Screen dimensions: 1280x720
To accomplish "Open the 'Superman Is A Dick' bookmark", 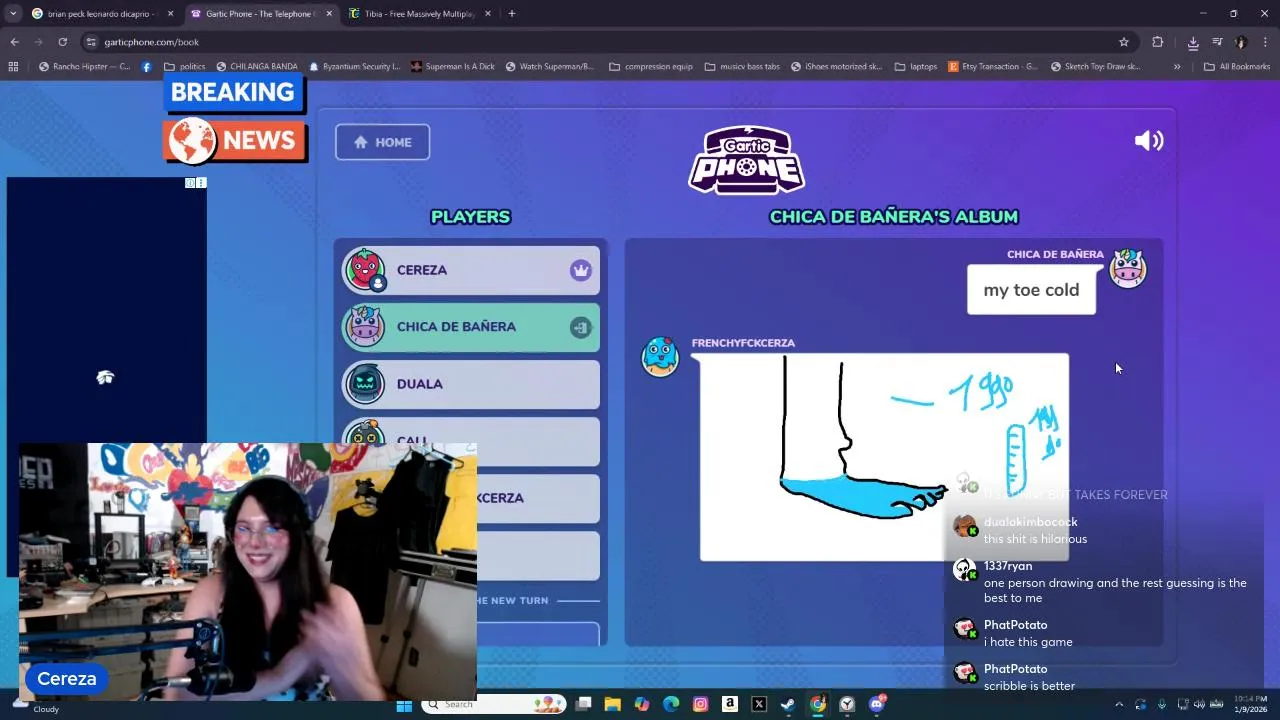I will (x=452, y=67).
